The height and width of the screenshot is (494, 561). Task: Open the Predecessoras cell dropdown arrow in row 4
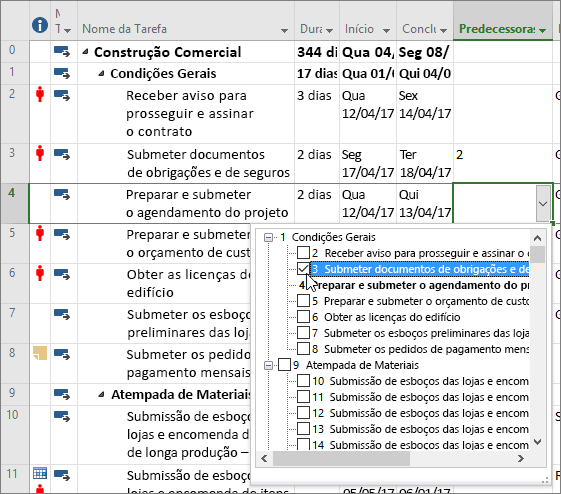(543, 204)
